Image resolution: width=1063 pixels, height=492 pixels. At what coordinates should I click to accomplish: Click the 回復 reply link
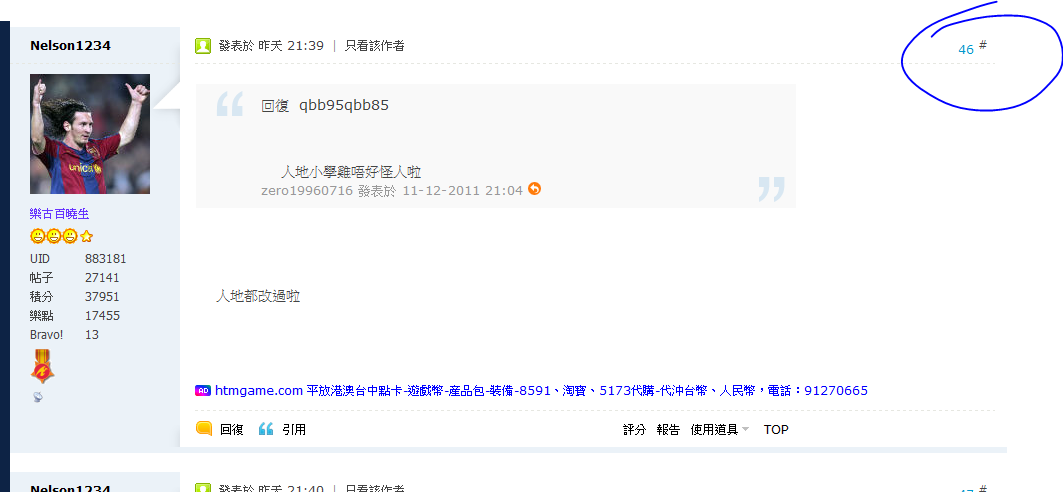232,429
